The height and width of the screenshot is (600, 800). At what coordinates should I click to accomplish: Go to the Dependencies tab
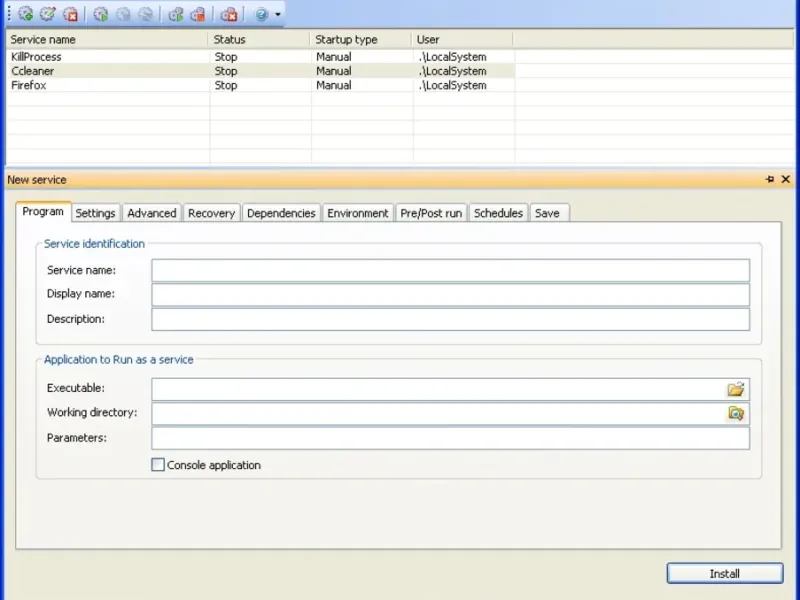[281, 213]
